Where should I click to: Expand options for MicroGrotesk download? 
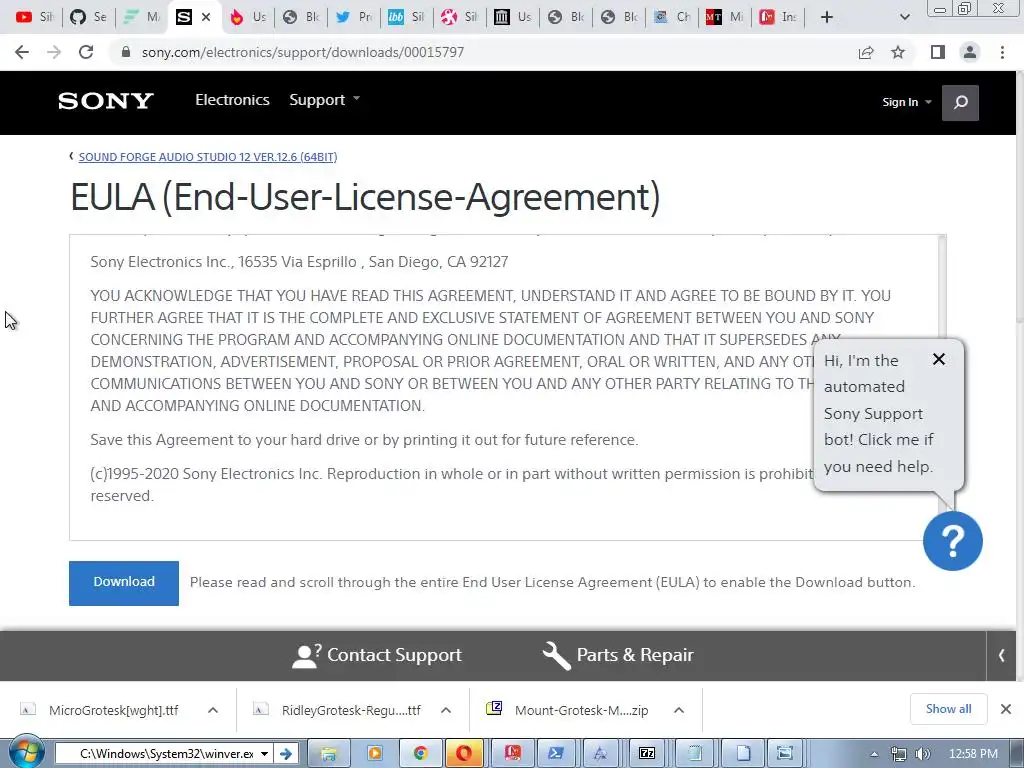click(213, 710)
